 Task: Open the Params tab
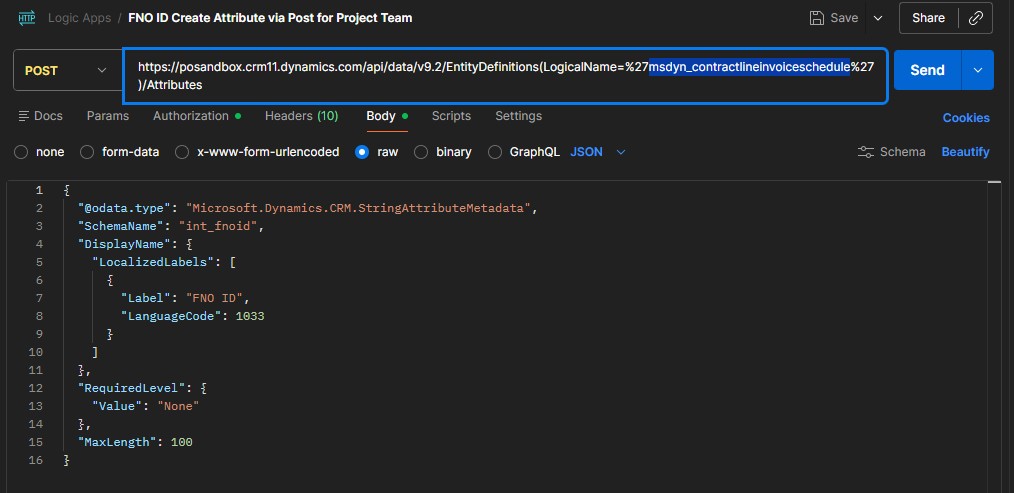click(x=108, y=116)
